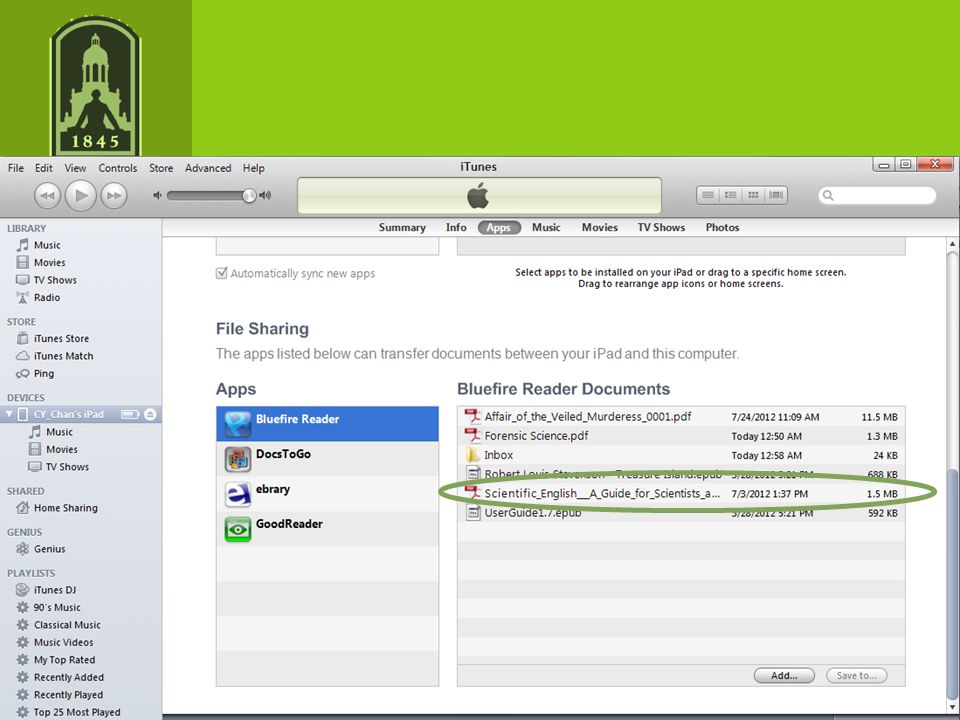Select Scientific_English guide PDF document

tap(681, 493)
